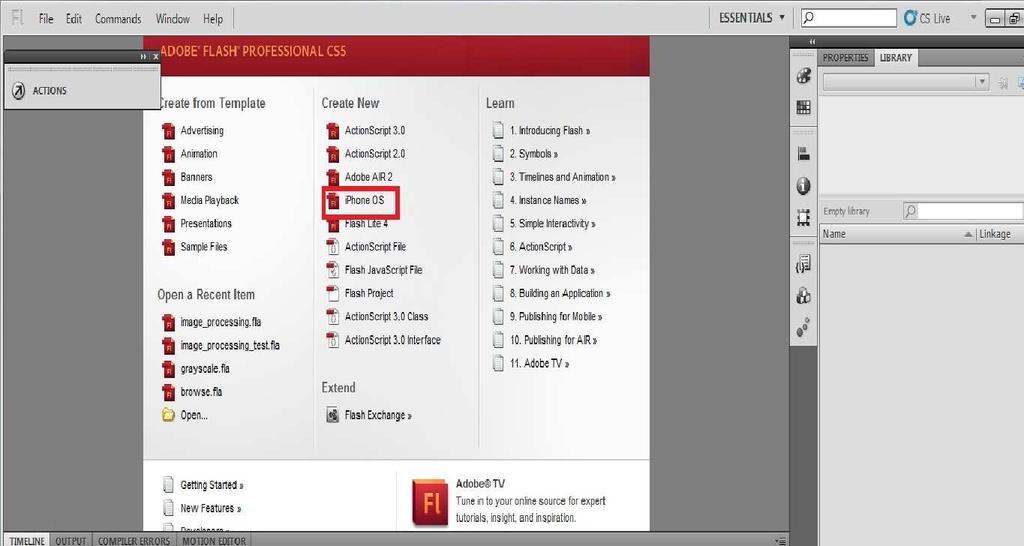Open the Motion Presets panel icon
This screenshot has width=1024, height=546.
pos(804,327)
